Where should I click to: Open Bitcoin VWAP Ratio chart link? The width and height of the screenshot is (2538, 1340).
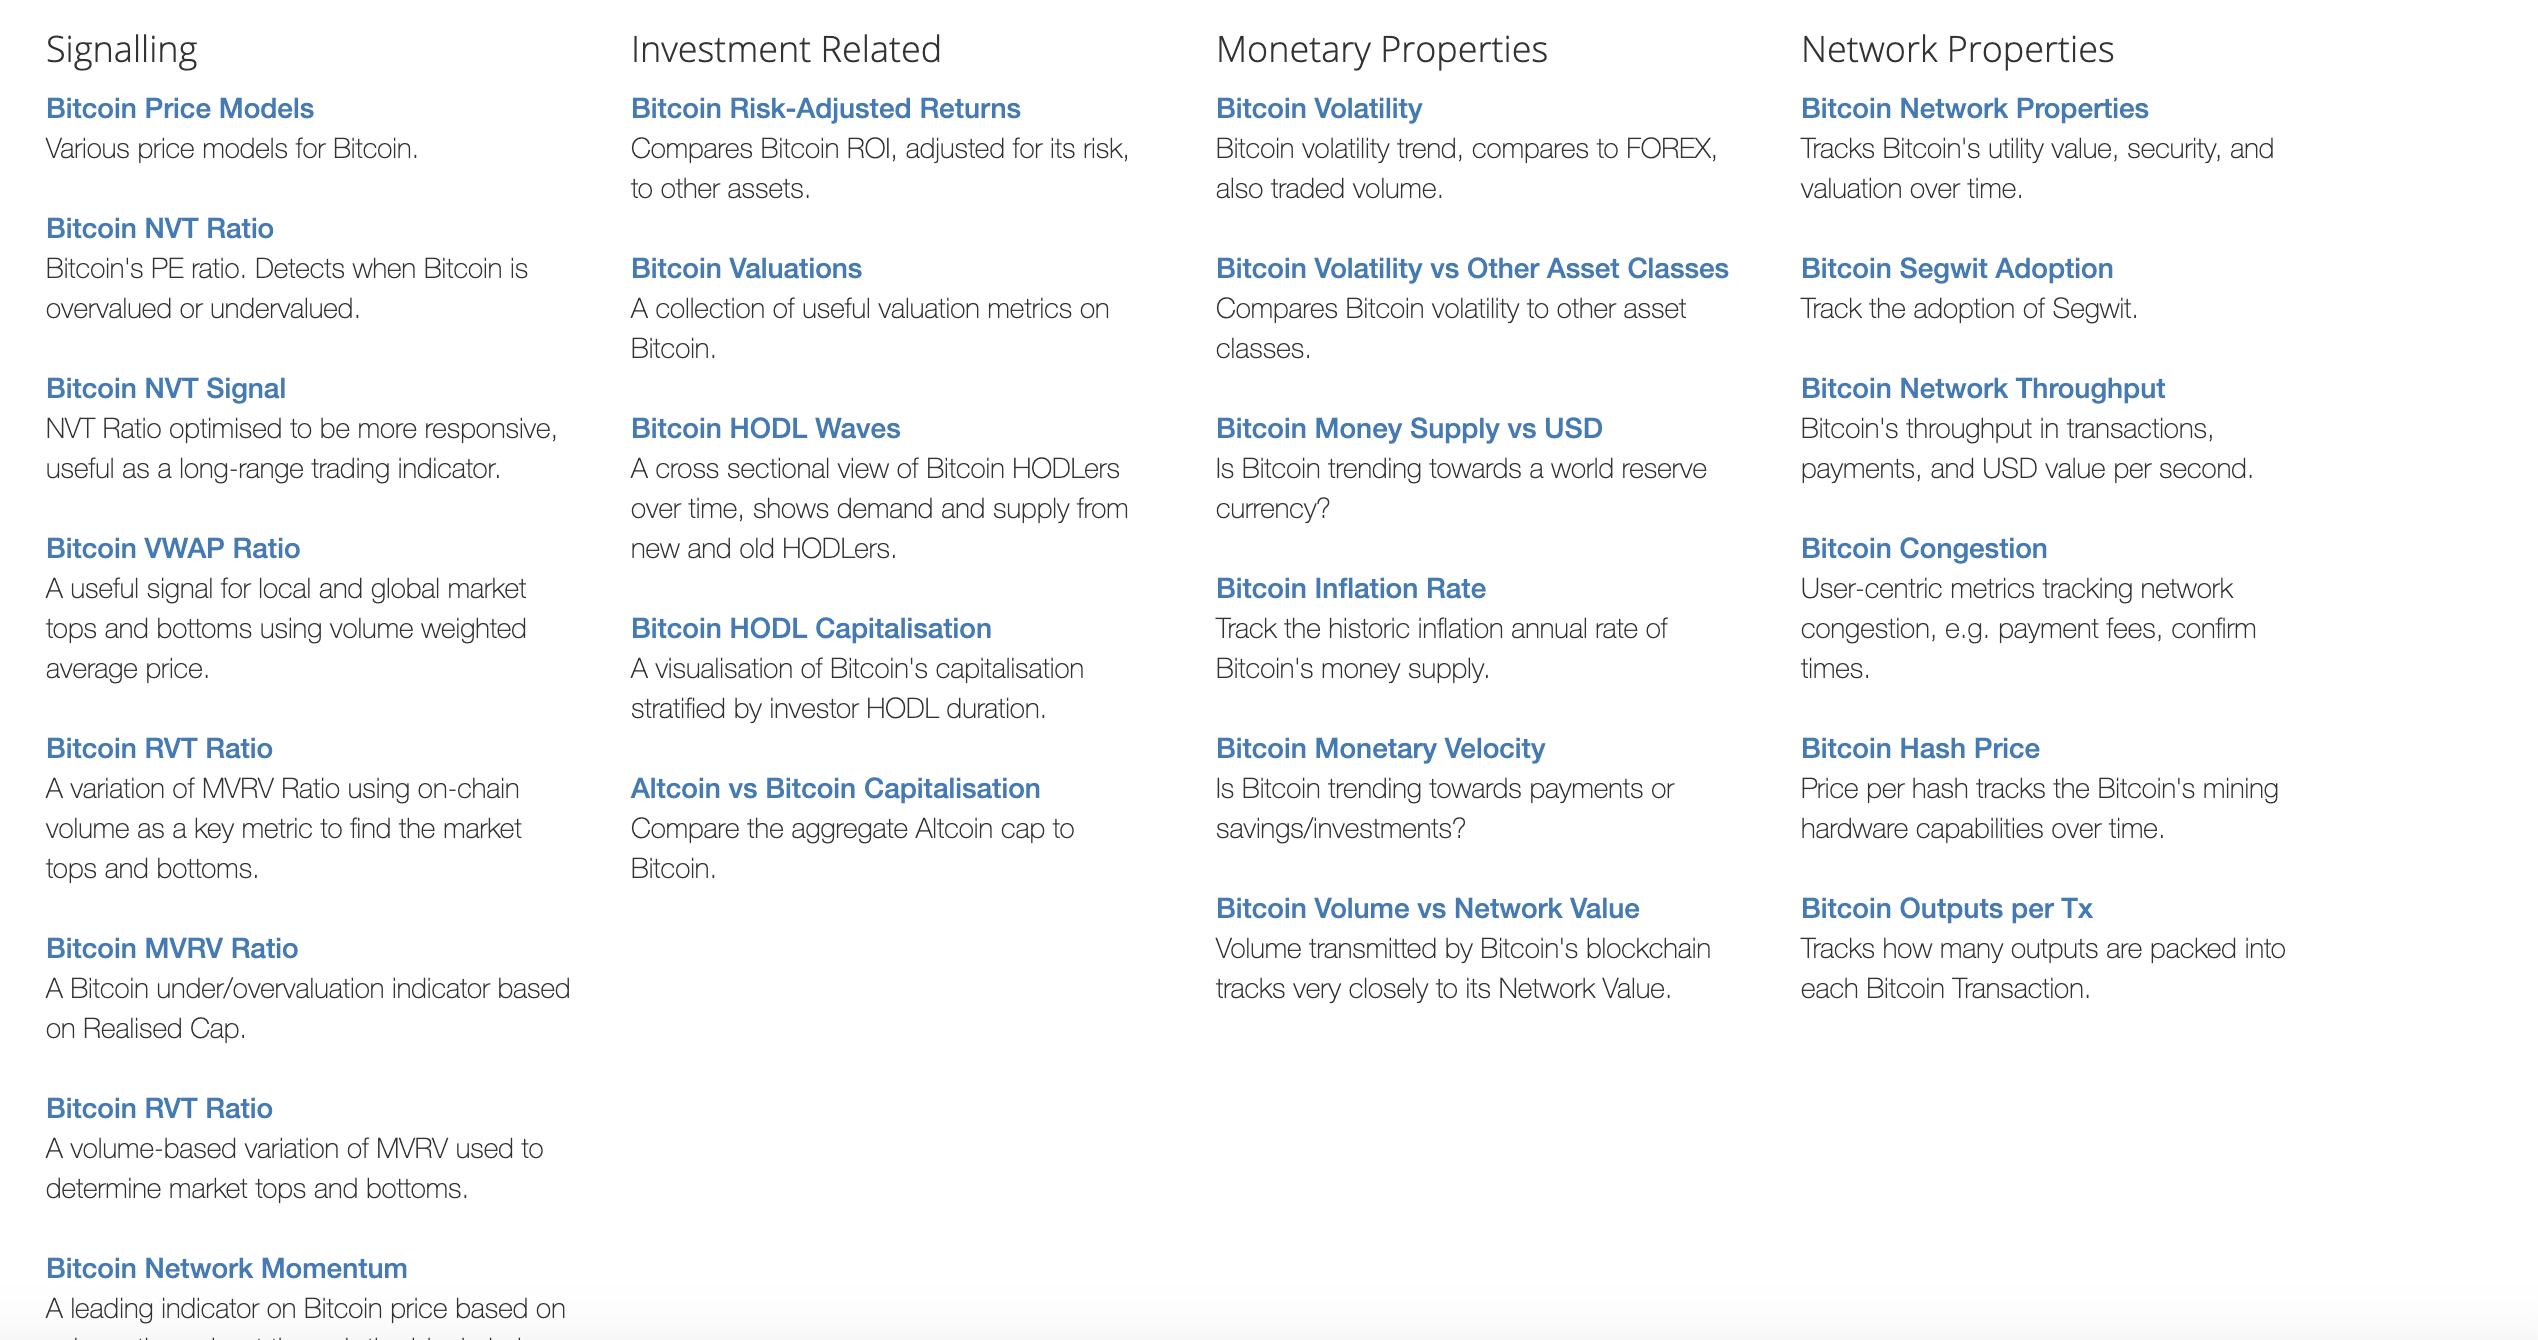[173, 548]
